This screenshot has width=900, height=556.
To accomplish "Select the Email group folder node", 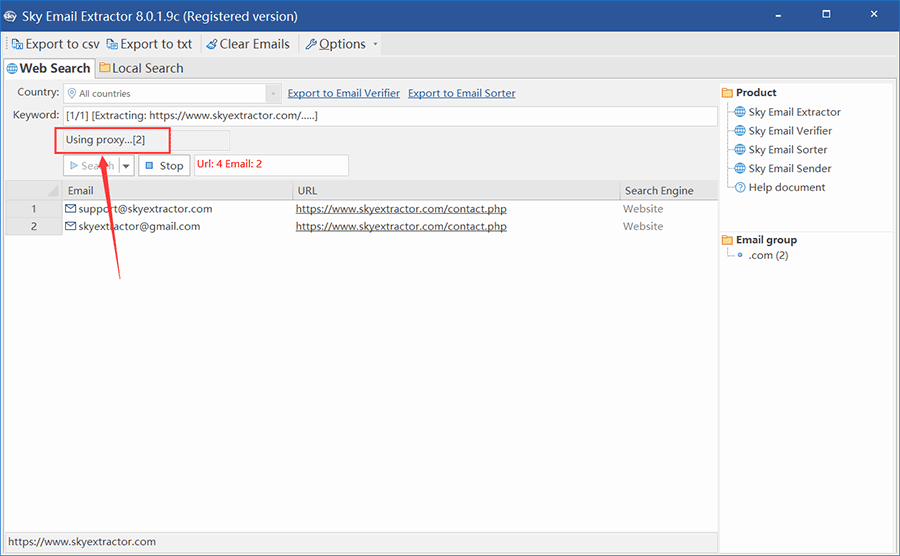I will coord(766,240).
